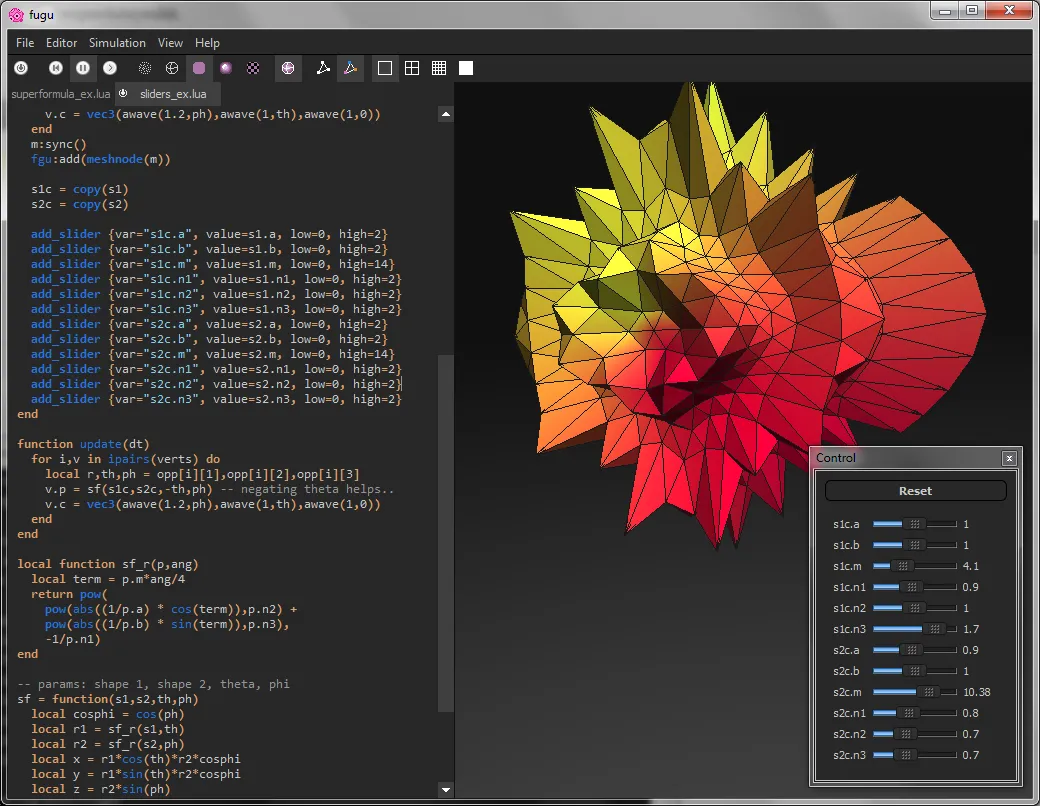Viewport: 1040px width, 806px height.
Task: Switch to points rendering mode icon
Action: 144,67
